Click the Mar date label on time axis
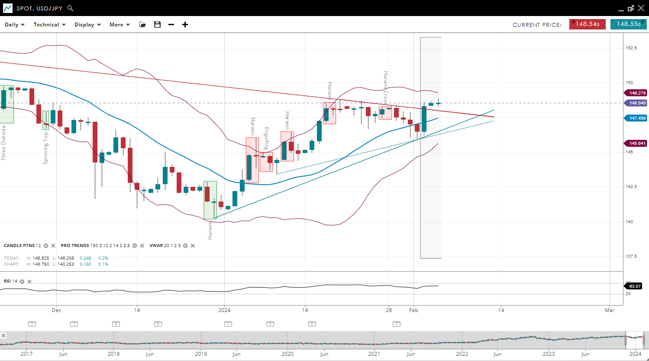Viewport: 649px width, 361px height. [x=609, y=310]
